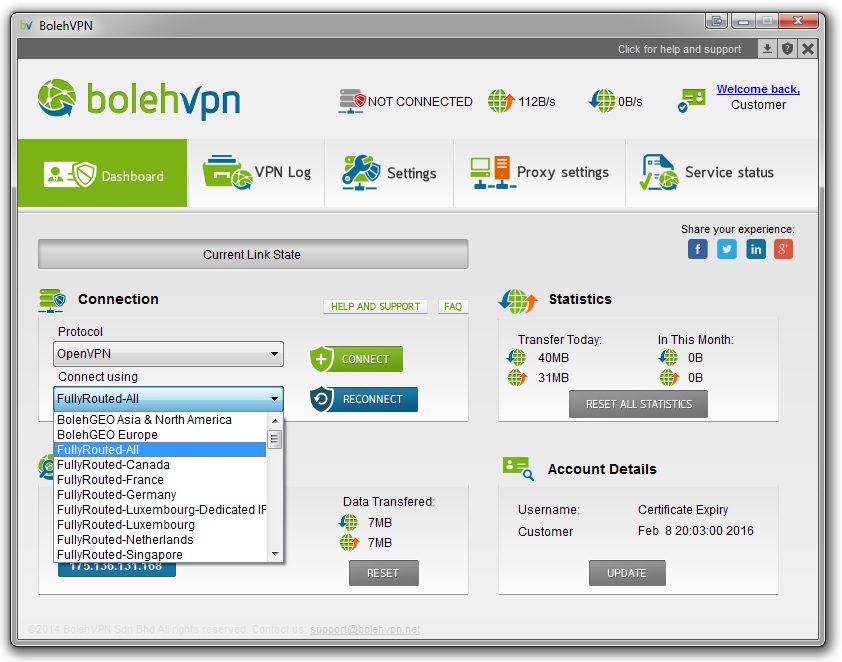
Task: Reset the data transferred counter
Action: click(383, 573)
